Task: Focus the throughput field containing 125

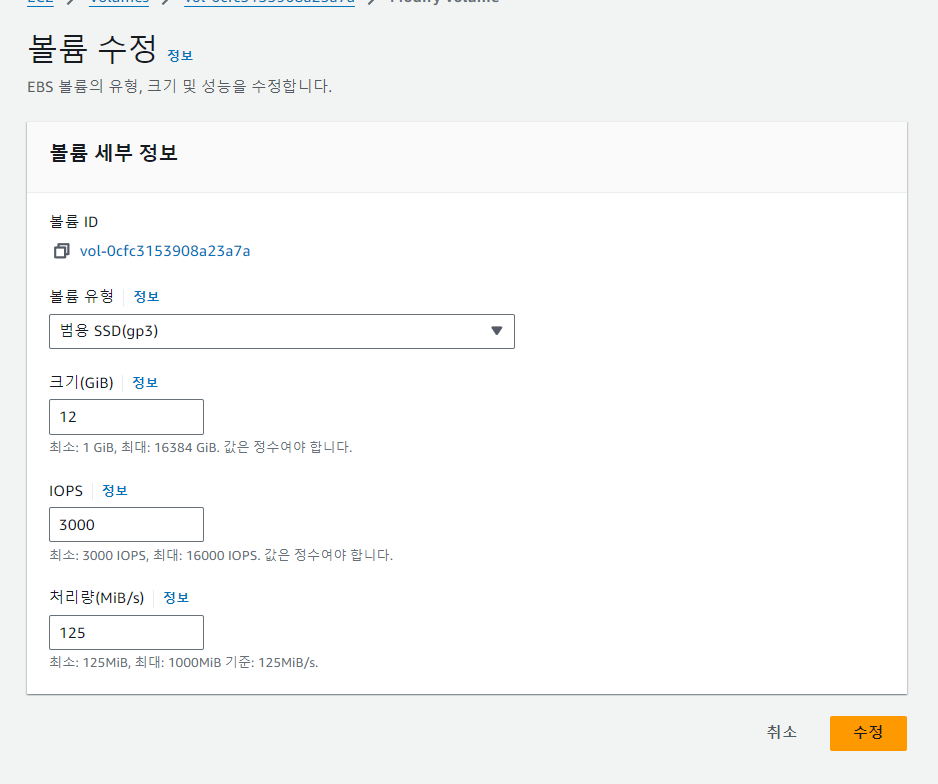Action: pos(126,633)
